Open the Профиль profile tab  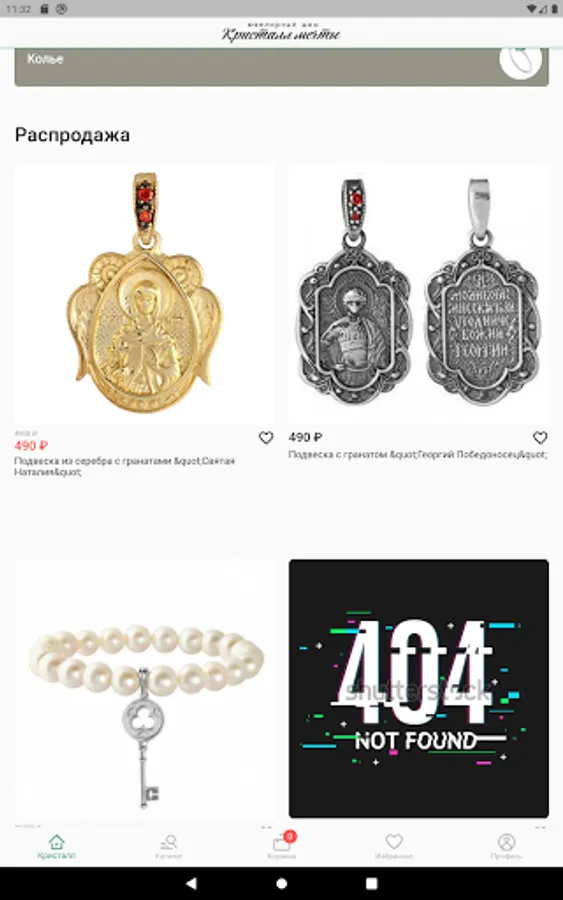click(x=506, y=847)
